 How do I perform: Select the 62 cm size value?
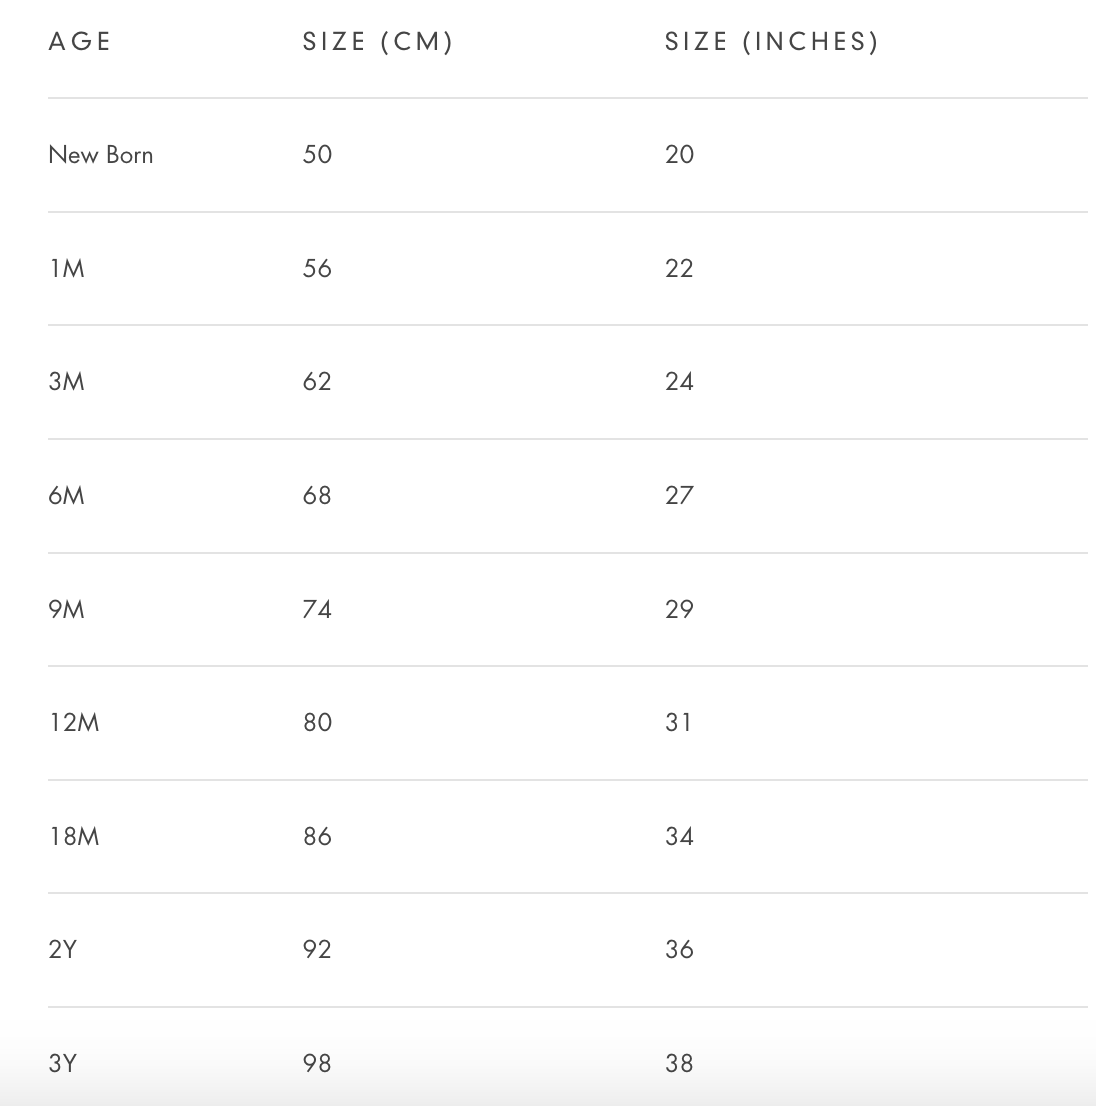pos(317,382)
